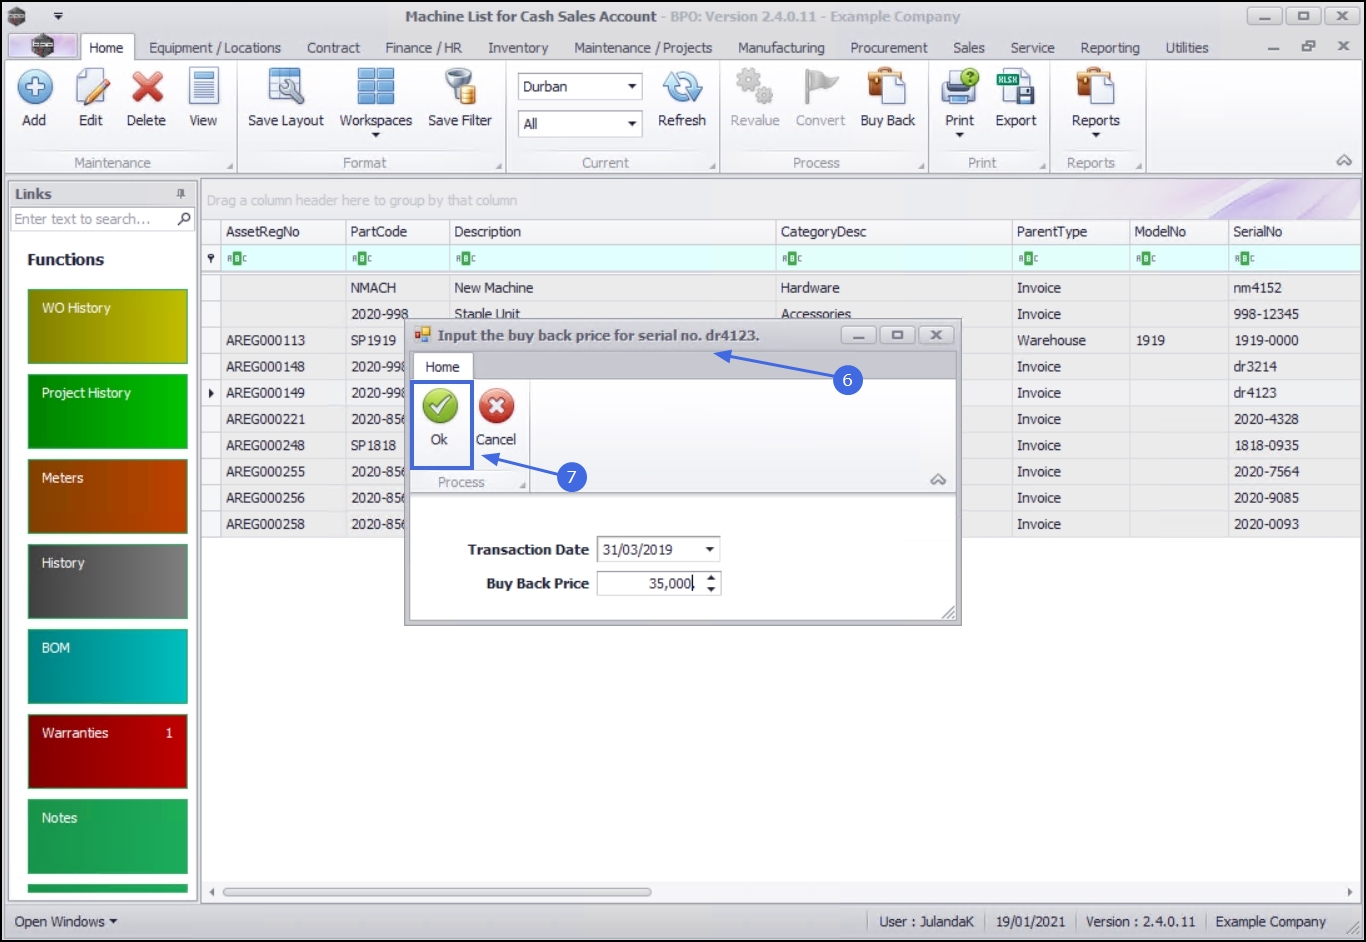Open the WO History function tile
The width and height of the screenshot is (1366, 942).
(x=108, y=326)
